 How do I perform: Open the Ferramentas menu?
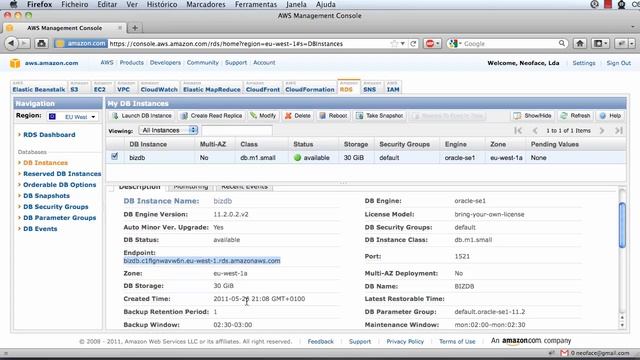tap(256, 4)
